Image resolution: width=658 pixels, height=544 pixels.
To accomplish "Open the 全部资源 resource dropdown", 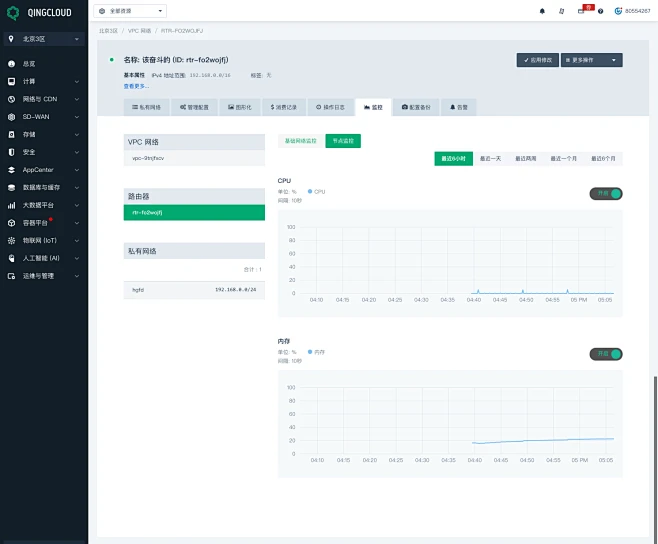I will (x=131, y=11).
